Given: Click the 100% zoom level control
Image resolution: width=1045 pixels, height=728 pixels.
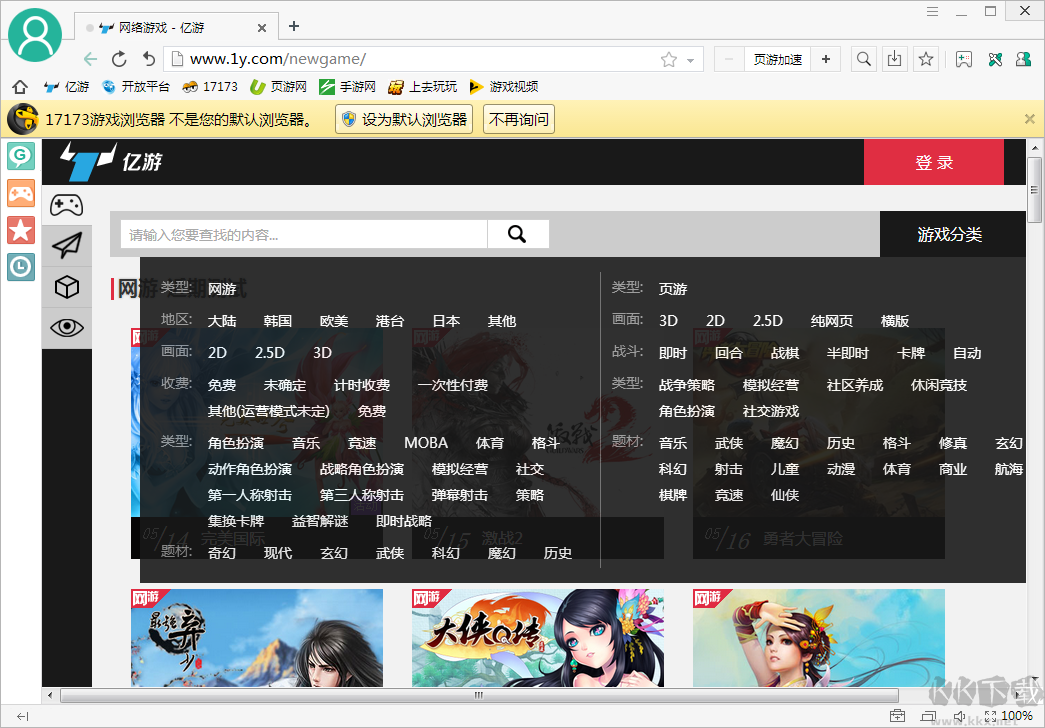Looking at the screenshot, I should (x=1017, y=716).
